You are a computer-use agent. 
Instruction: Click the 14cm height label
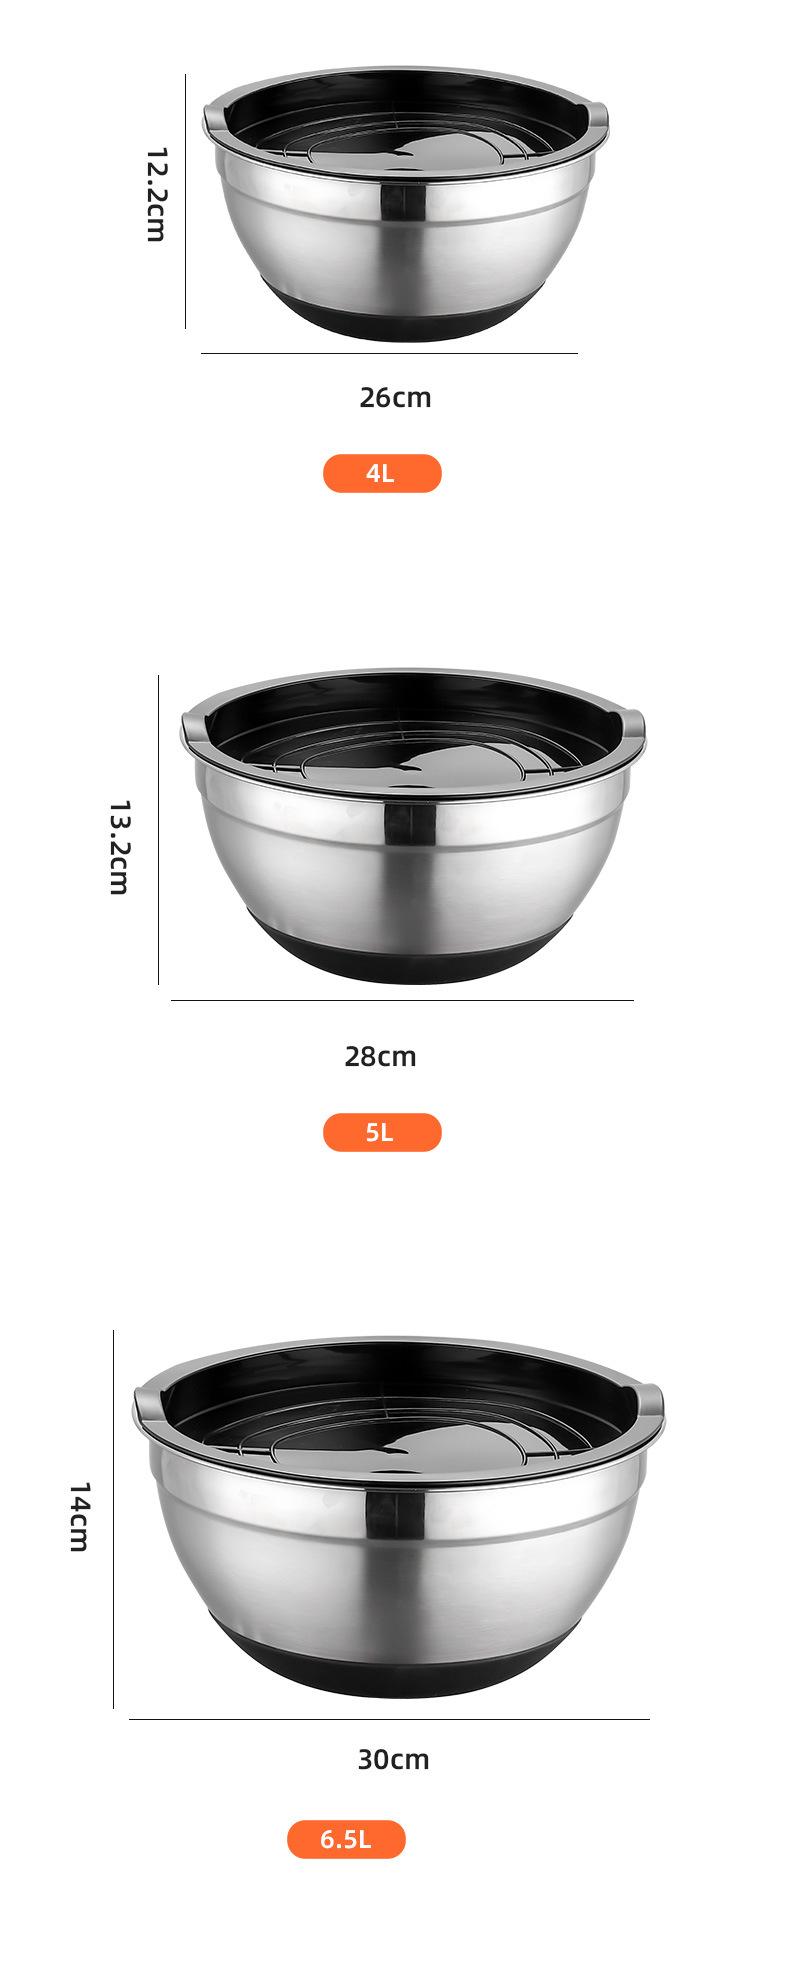coord(80,1517)
